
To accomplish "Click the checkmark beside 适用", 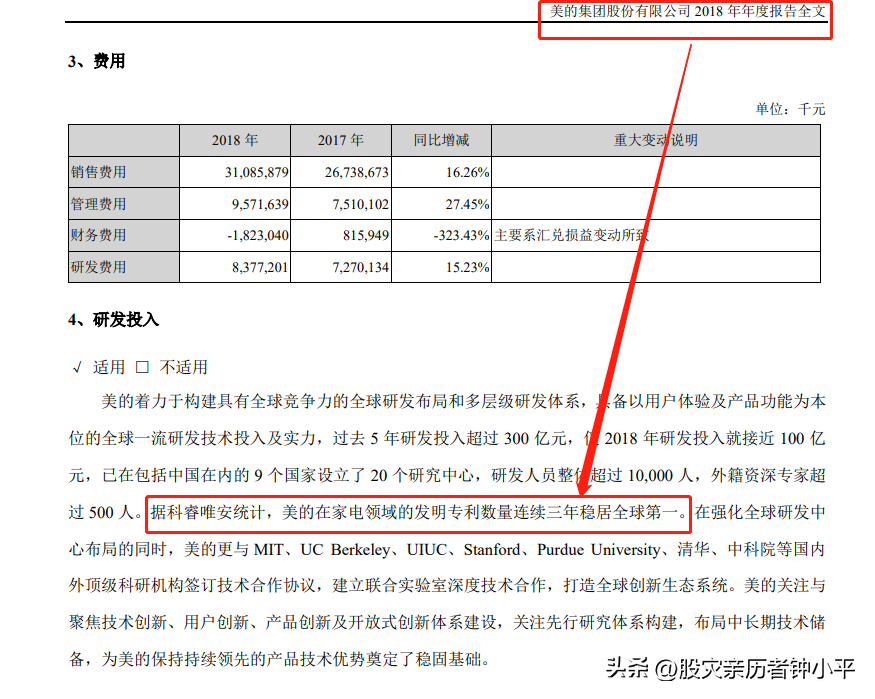I will tap(77, 367).
